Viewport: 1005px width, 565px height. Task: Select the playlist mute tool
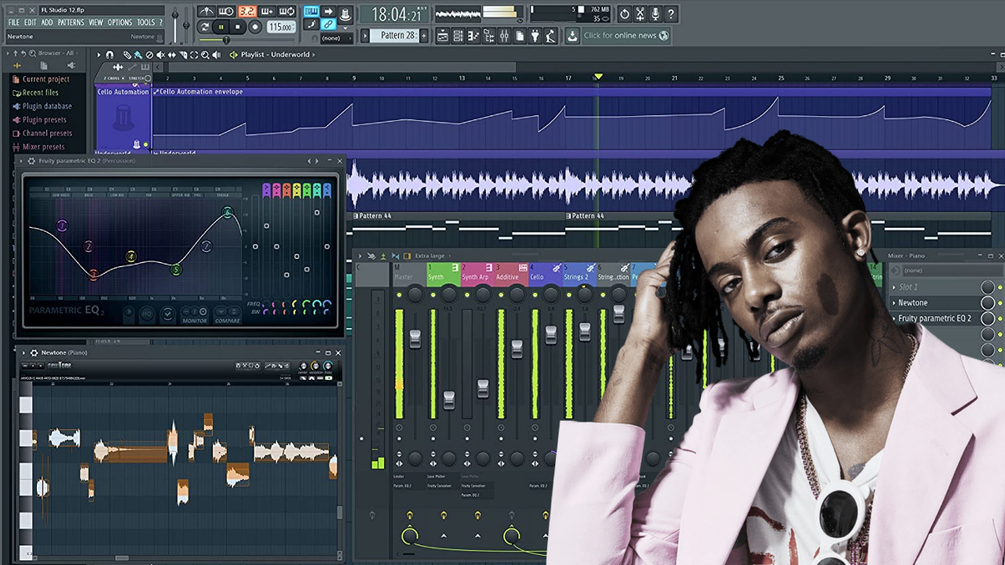pos(160,55)
